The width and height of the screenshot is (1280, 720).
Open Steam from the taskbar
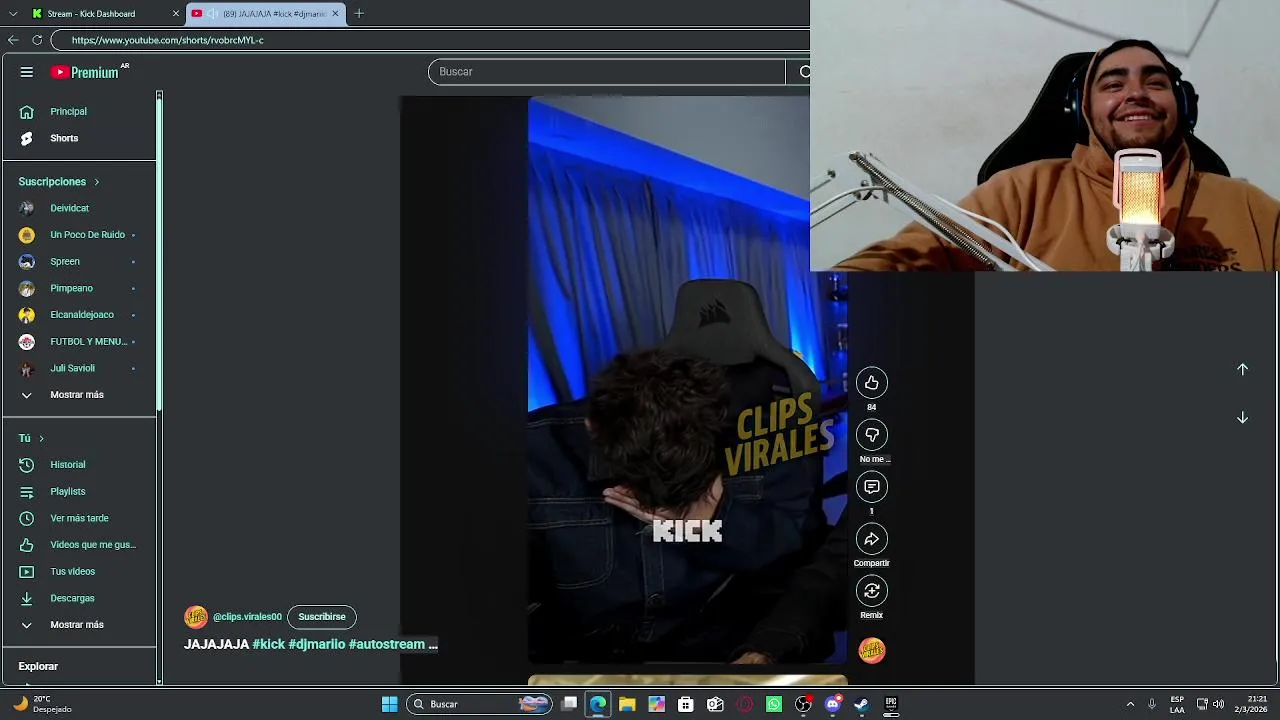[861, 704]
